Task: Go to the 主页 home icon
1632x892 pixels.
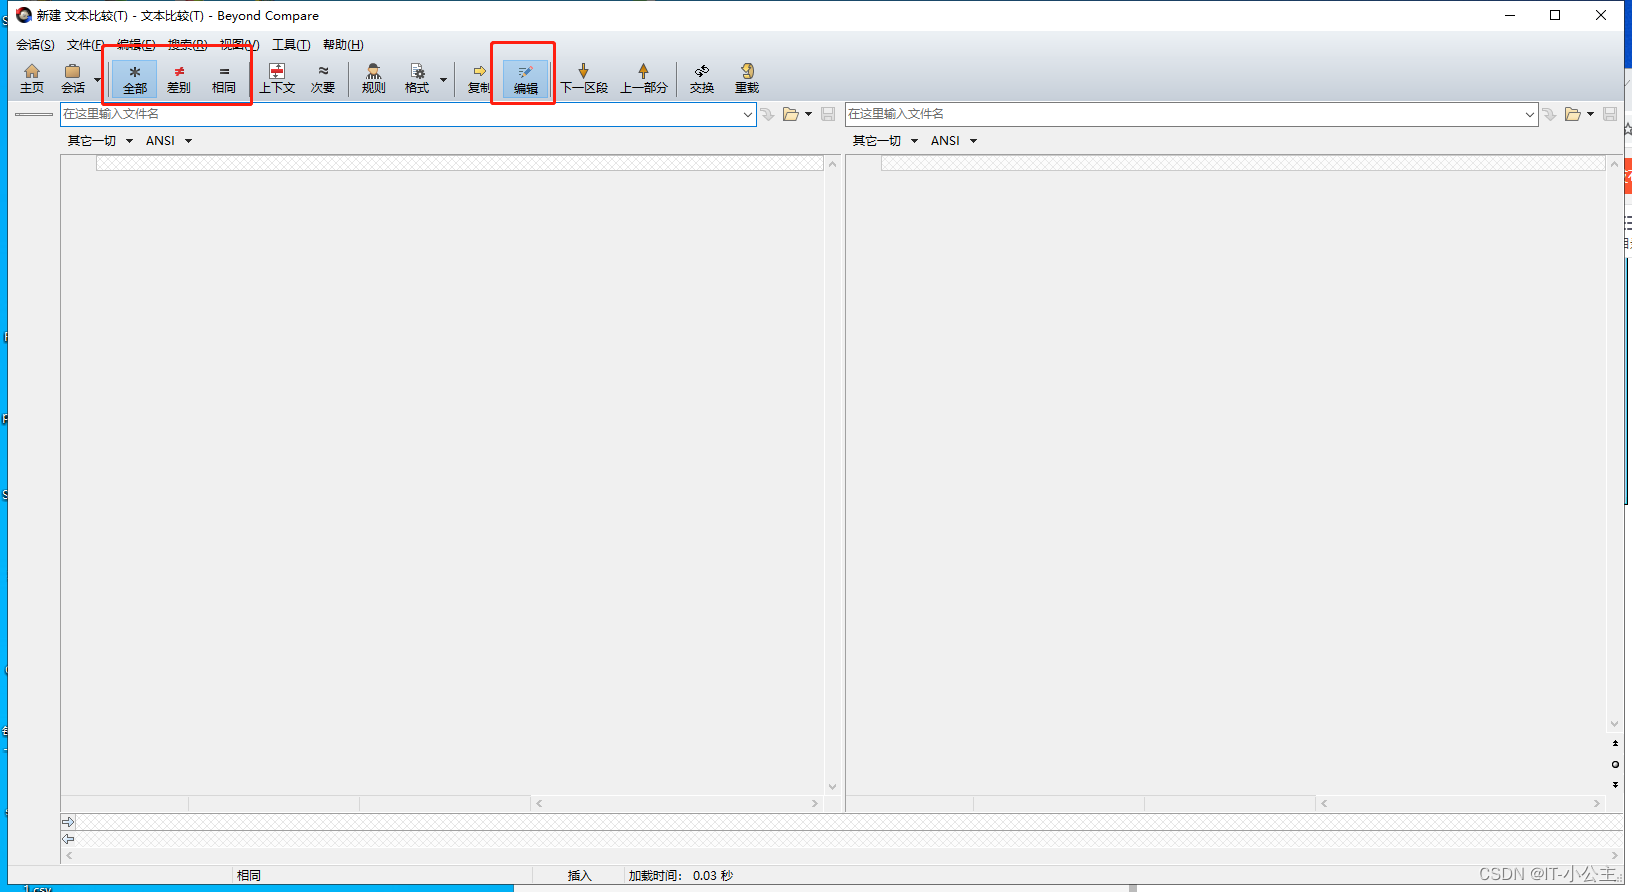Action: 32,78
